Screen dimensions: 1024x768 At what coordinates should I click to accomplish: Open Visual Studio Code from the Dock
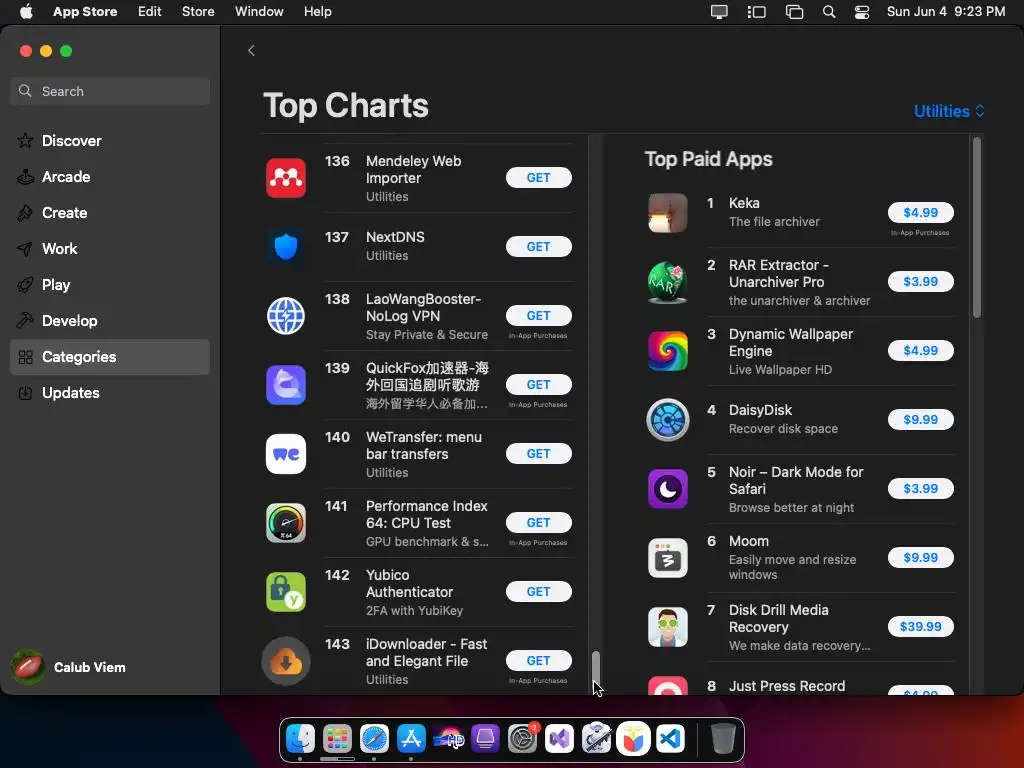671,739
